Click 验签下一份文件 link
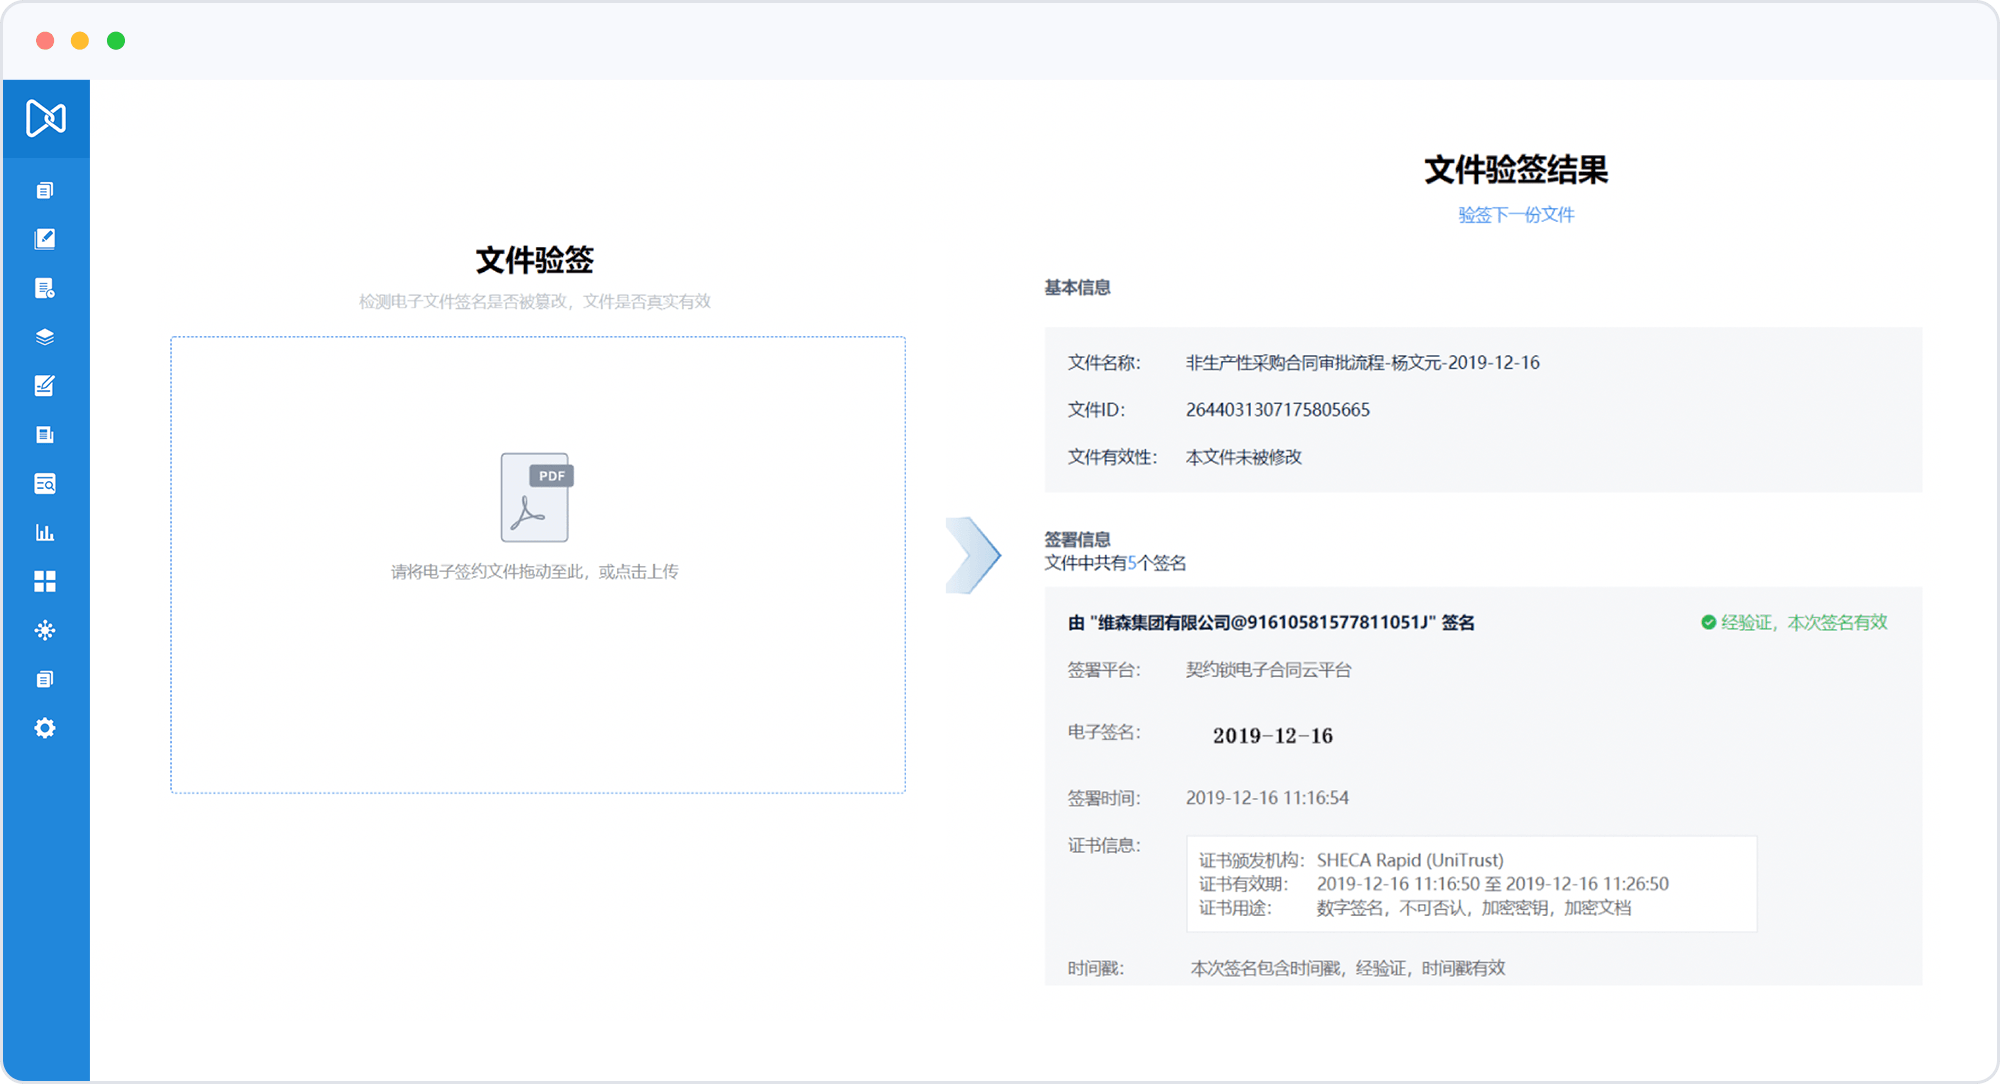Image resolution: width=2000 pixels, height=1084 pixels. (x=1515, y=215)
